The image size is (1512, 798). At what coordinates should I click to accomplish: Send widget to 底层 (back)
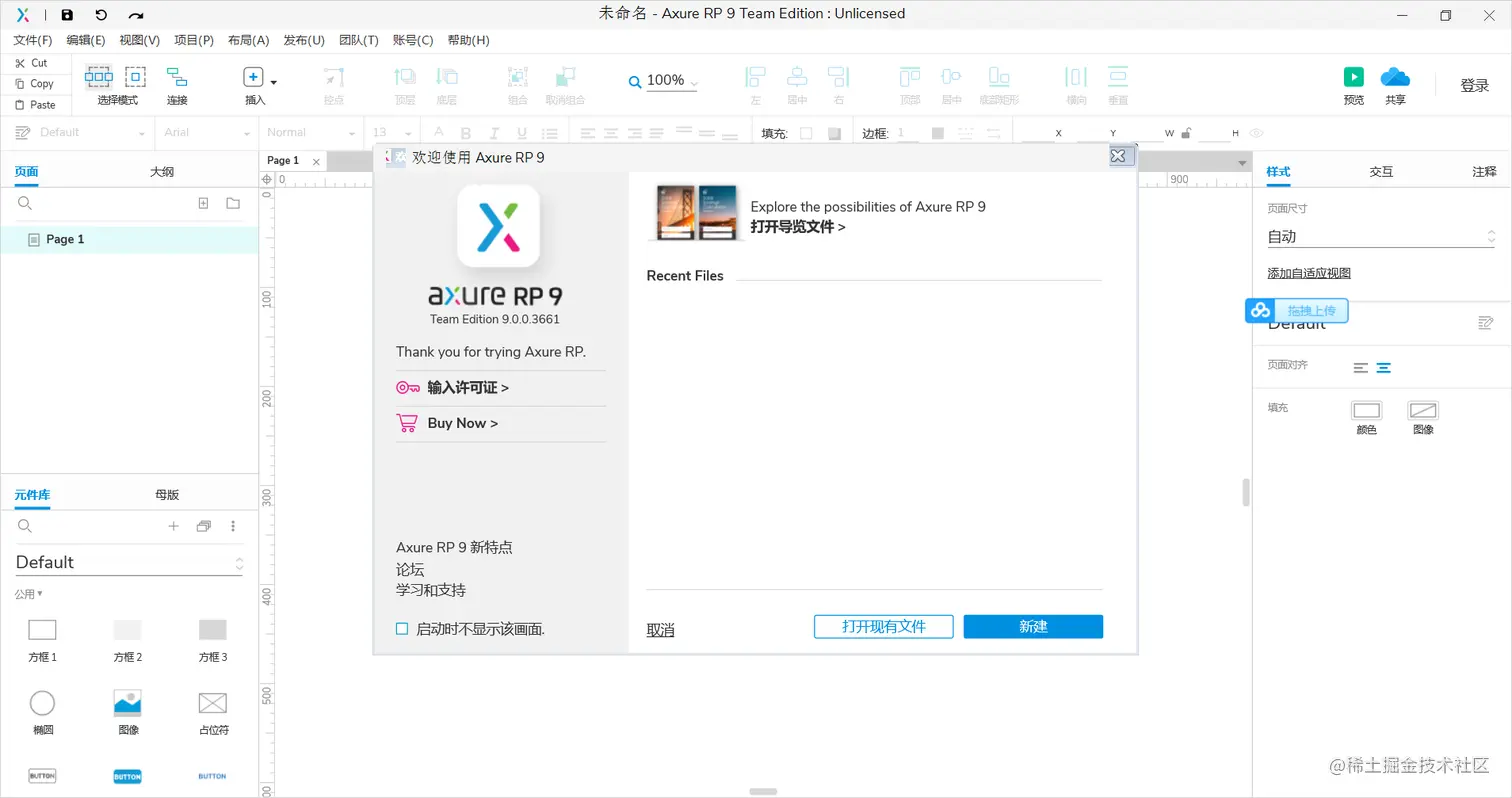446,76
